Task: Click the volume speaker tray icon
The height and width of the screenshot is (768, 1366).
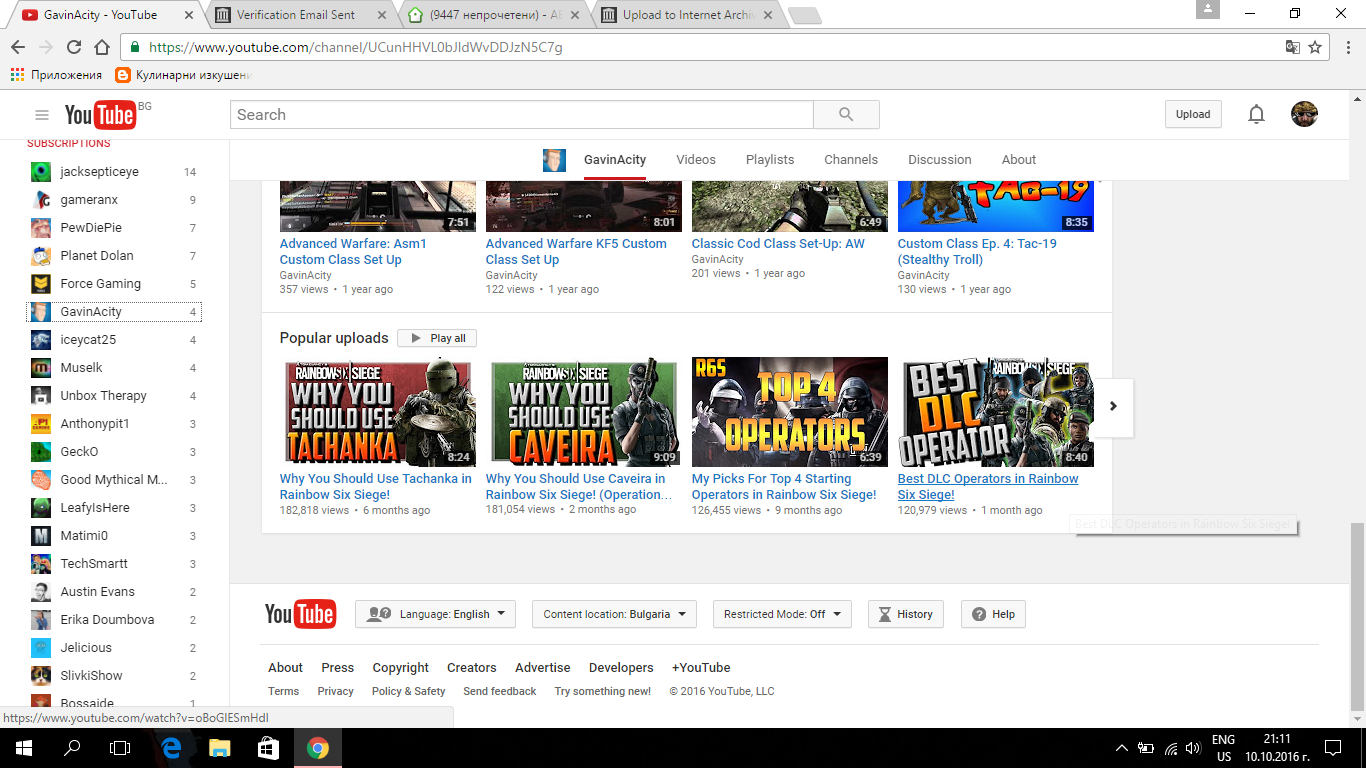Action: point(1192,748)
